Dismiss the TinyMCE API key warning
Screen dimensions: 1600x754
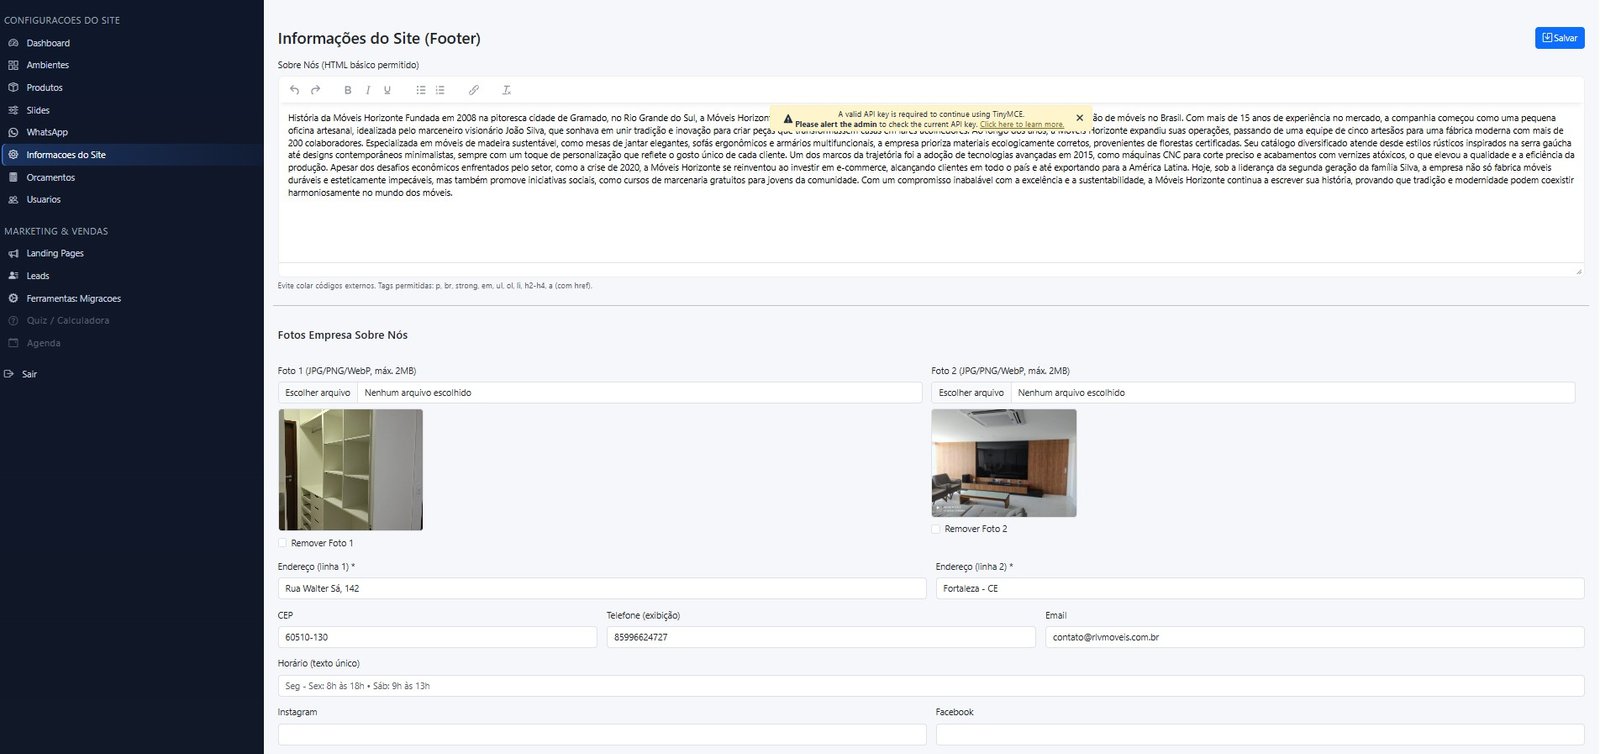[1079, 118]
